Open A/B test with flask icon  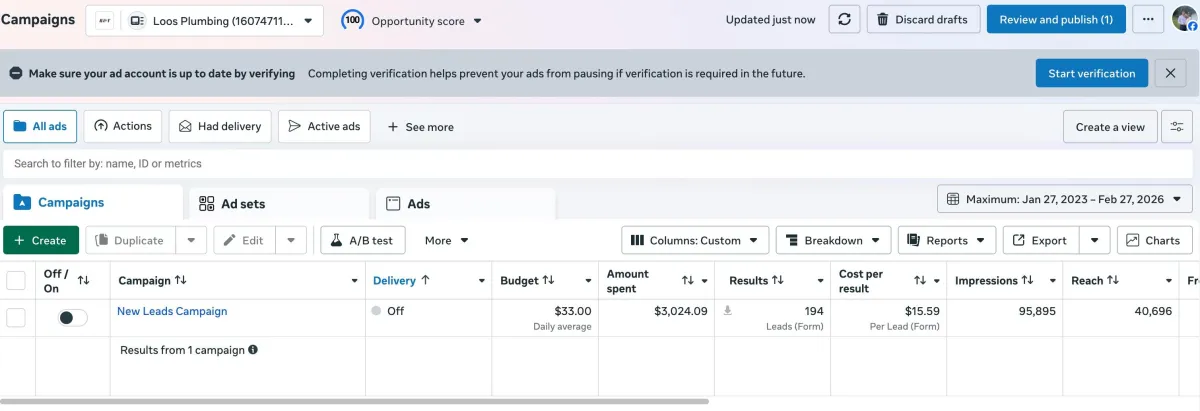[x=362, y=240]
